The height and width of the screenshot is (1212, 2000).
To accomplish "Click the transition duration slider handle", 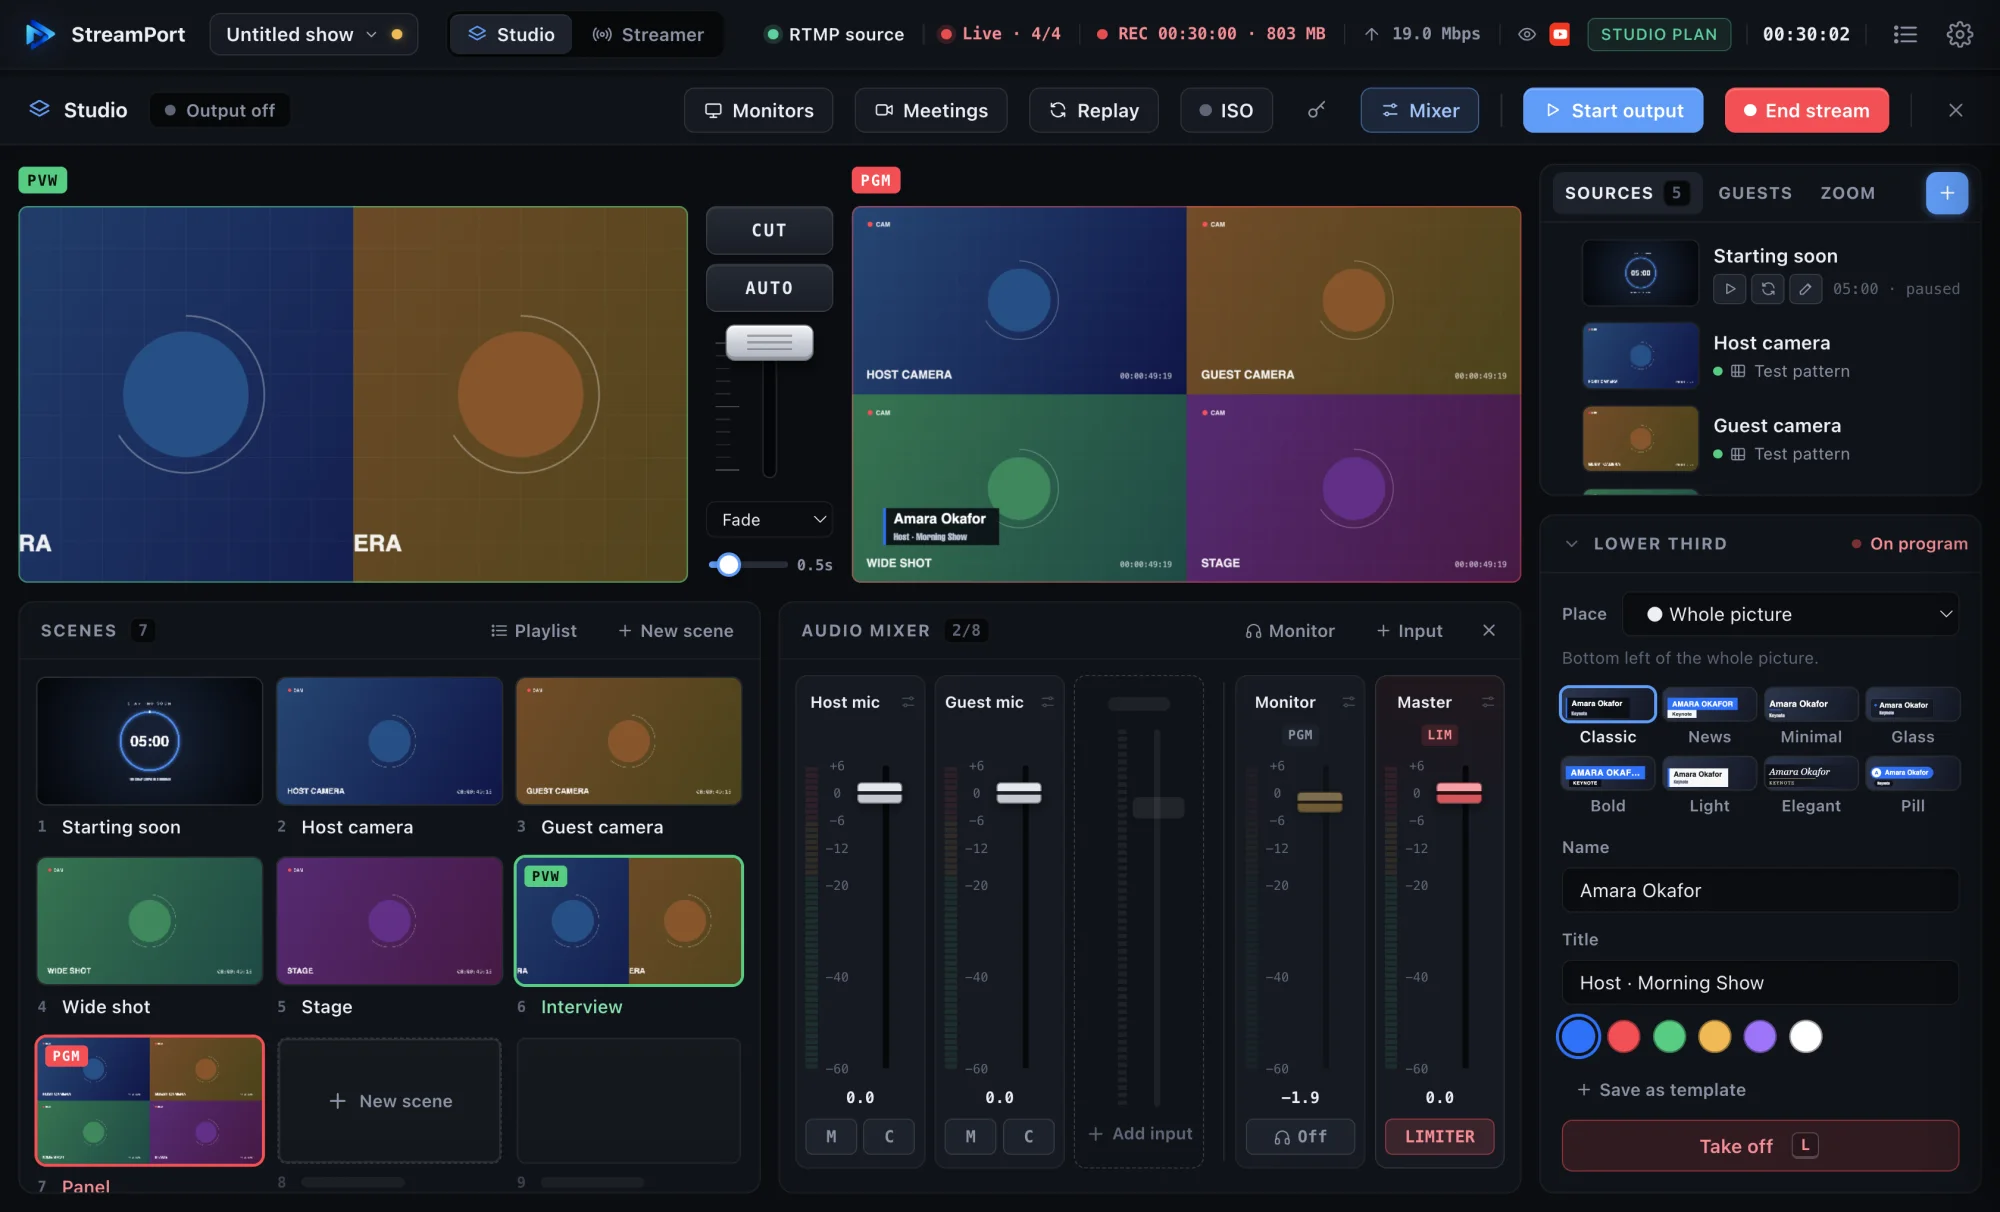I will (x=729, y=564).
